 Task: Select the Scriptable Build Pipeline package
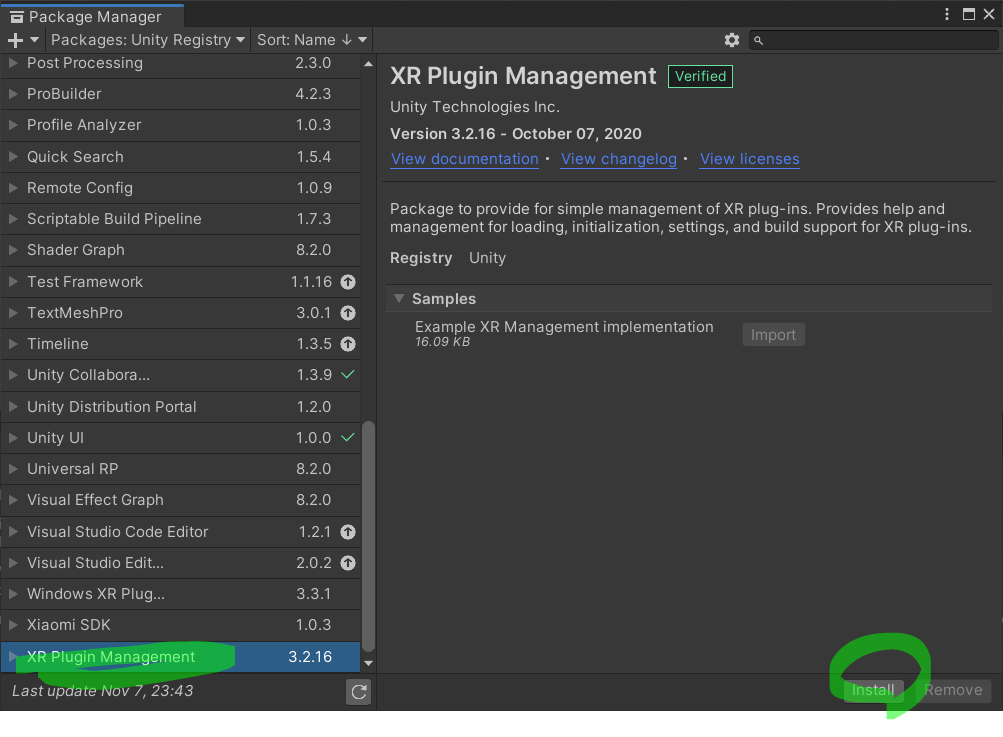coord(180,219)
